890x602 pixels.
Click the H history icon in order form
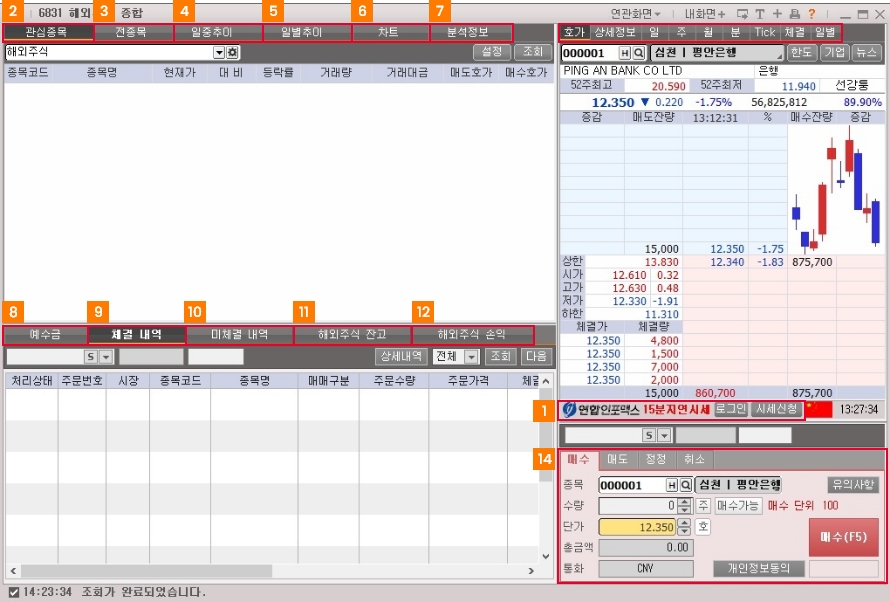(x=672, y=485)
